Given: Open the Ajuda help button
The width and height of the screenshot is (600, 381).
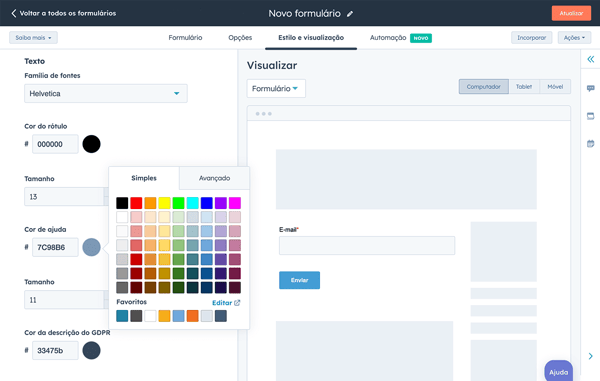Looking at the screenshot, I should 559,371.
